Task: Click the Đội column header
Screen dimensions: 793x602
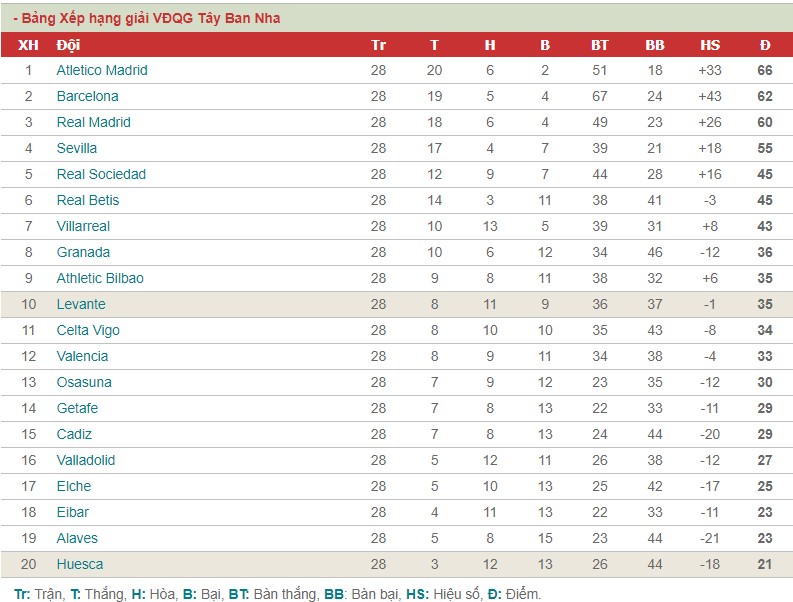Action: click(x=68, y=45)
